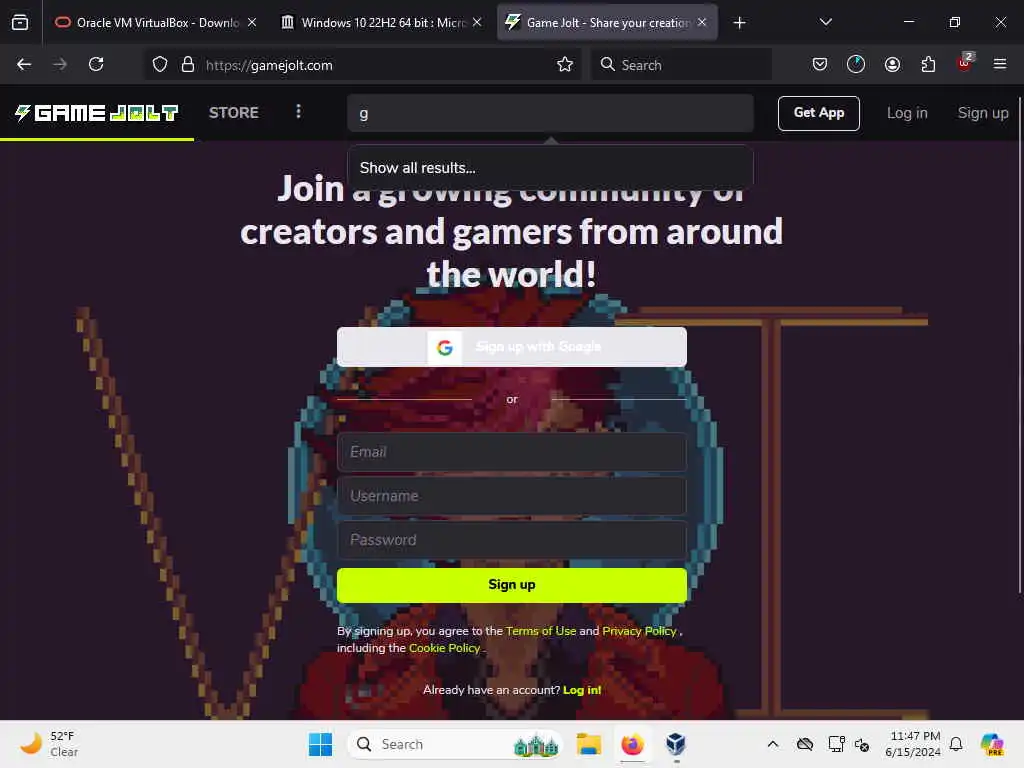Click the Game Jolt logo

[x=97, y=113]
